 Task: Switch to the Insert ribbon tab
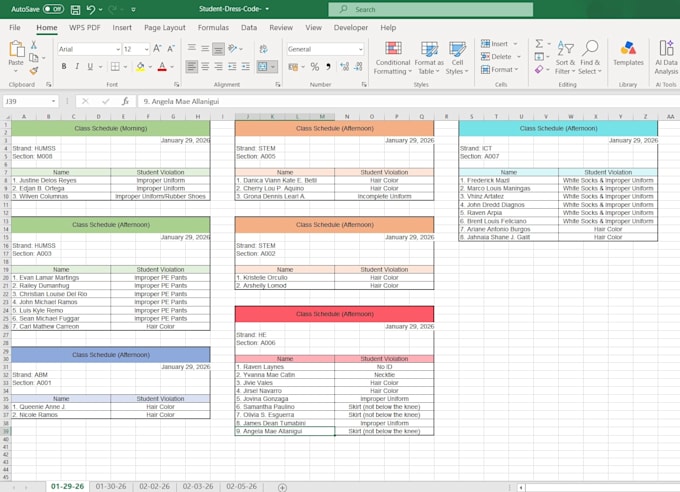pyautogui.click(x=122, y=27)
